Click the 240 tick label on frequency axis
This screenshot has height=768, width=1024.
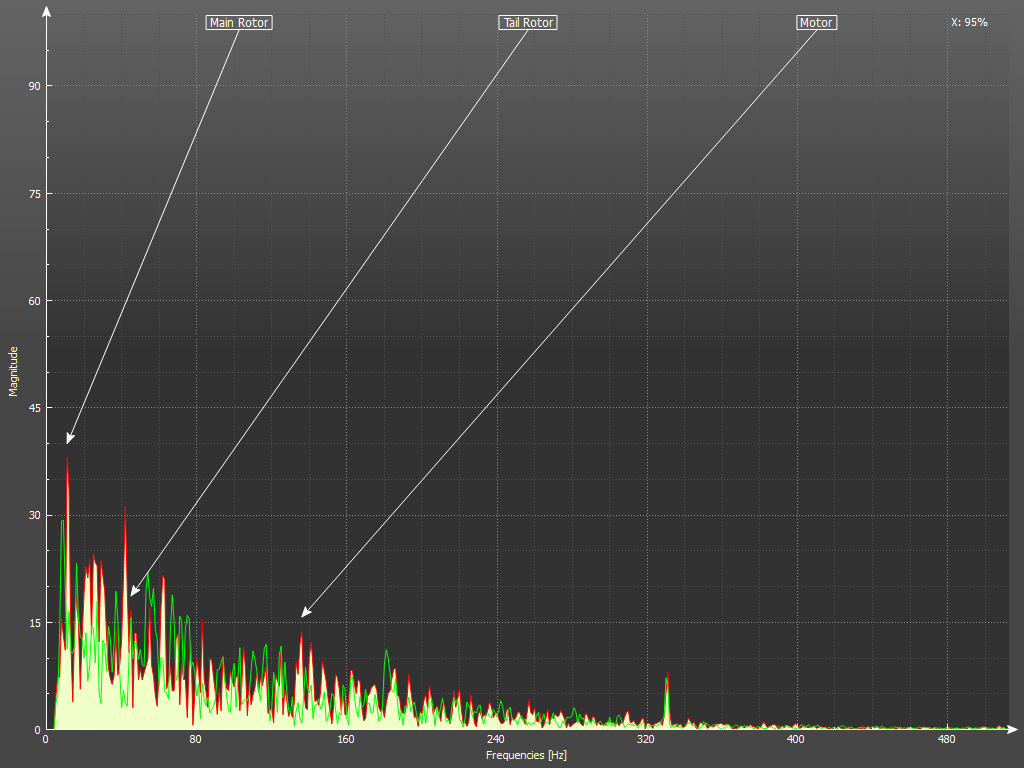(496, 740)
